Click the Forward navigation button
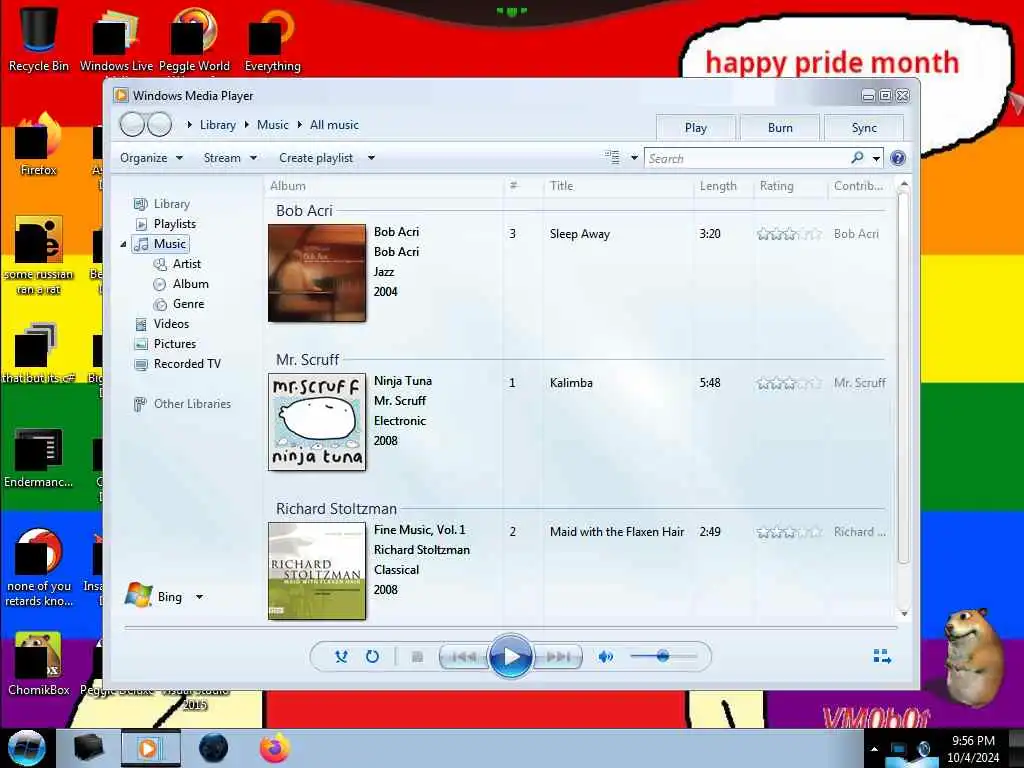The image size is (1024, 768). (x=159, y=124)
